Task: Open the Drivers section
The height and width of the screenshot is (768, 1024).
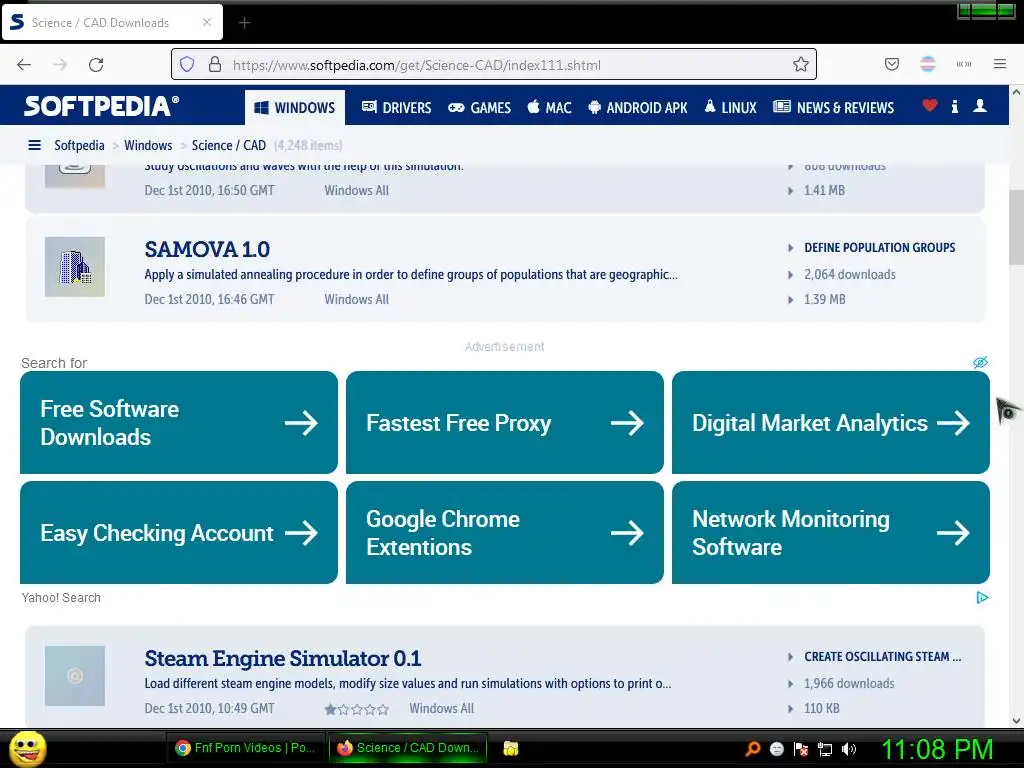Action: (396, 108)
